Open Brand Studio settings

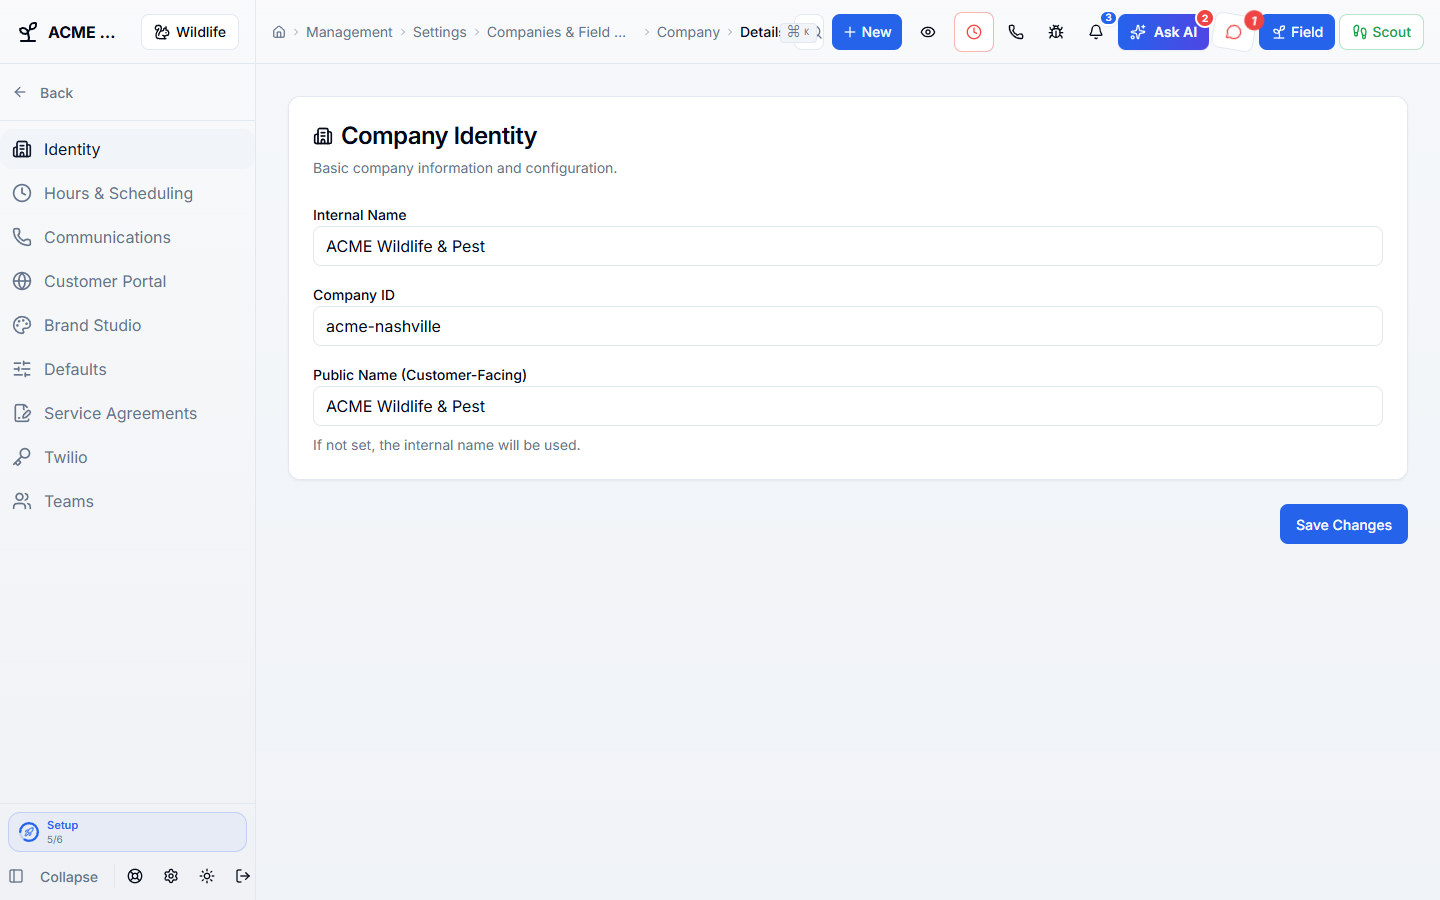tap(128, 325)
